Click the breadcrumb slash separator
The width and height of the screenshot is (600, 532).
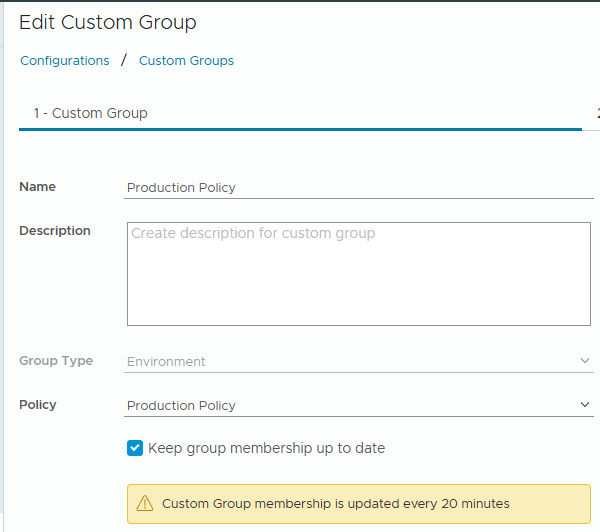[x=124, y=61]
